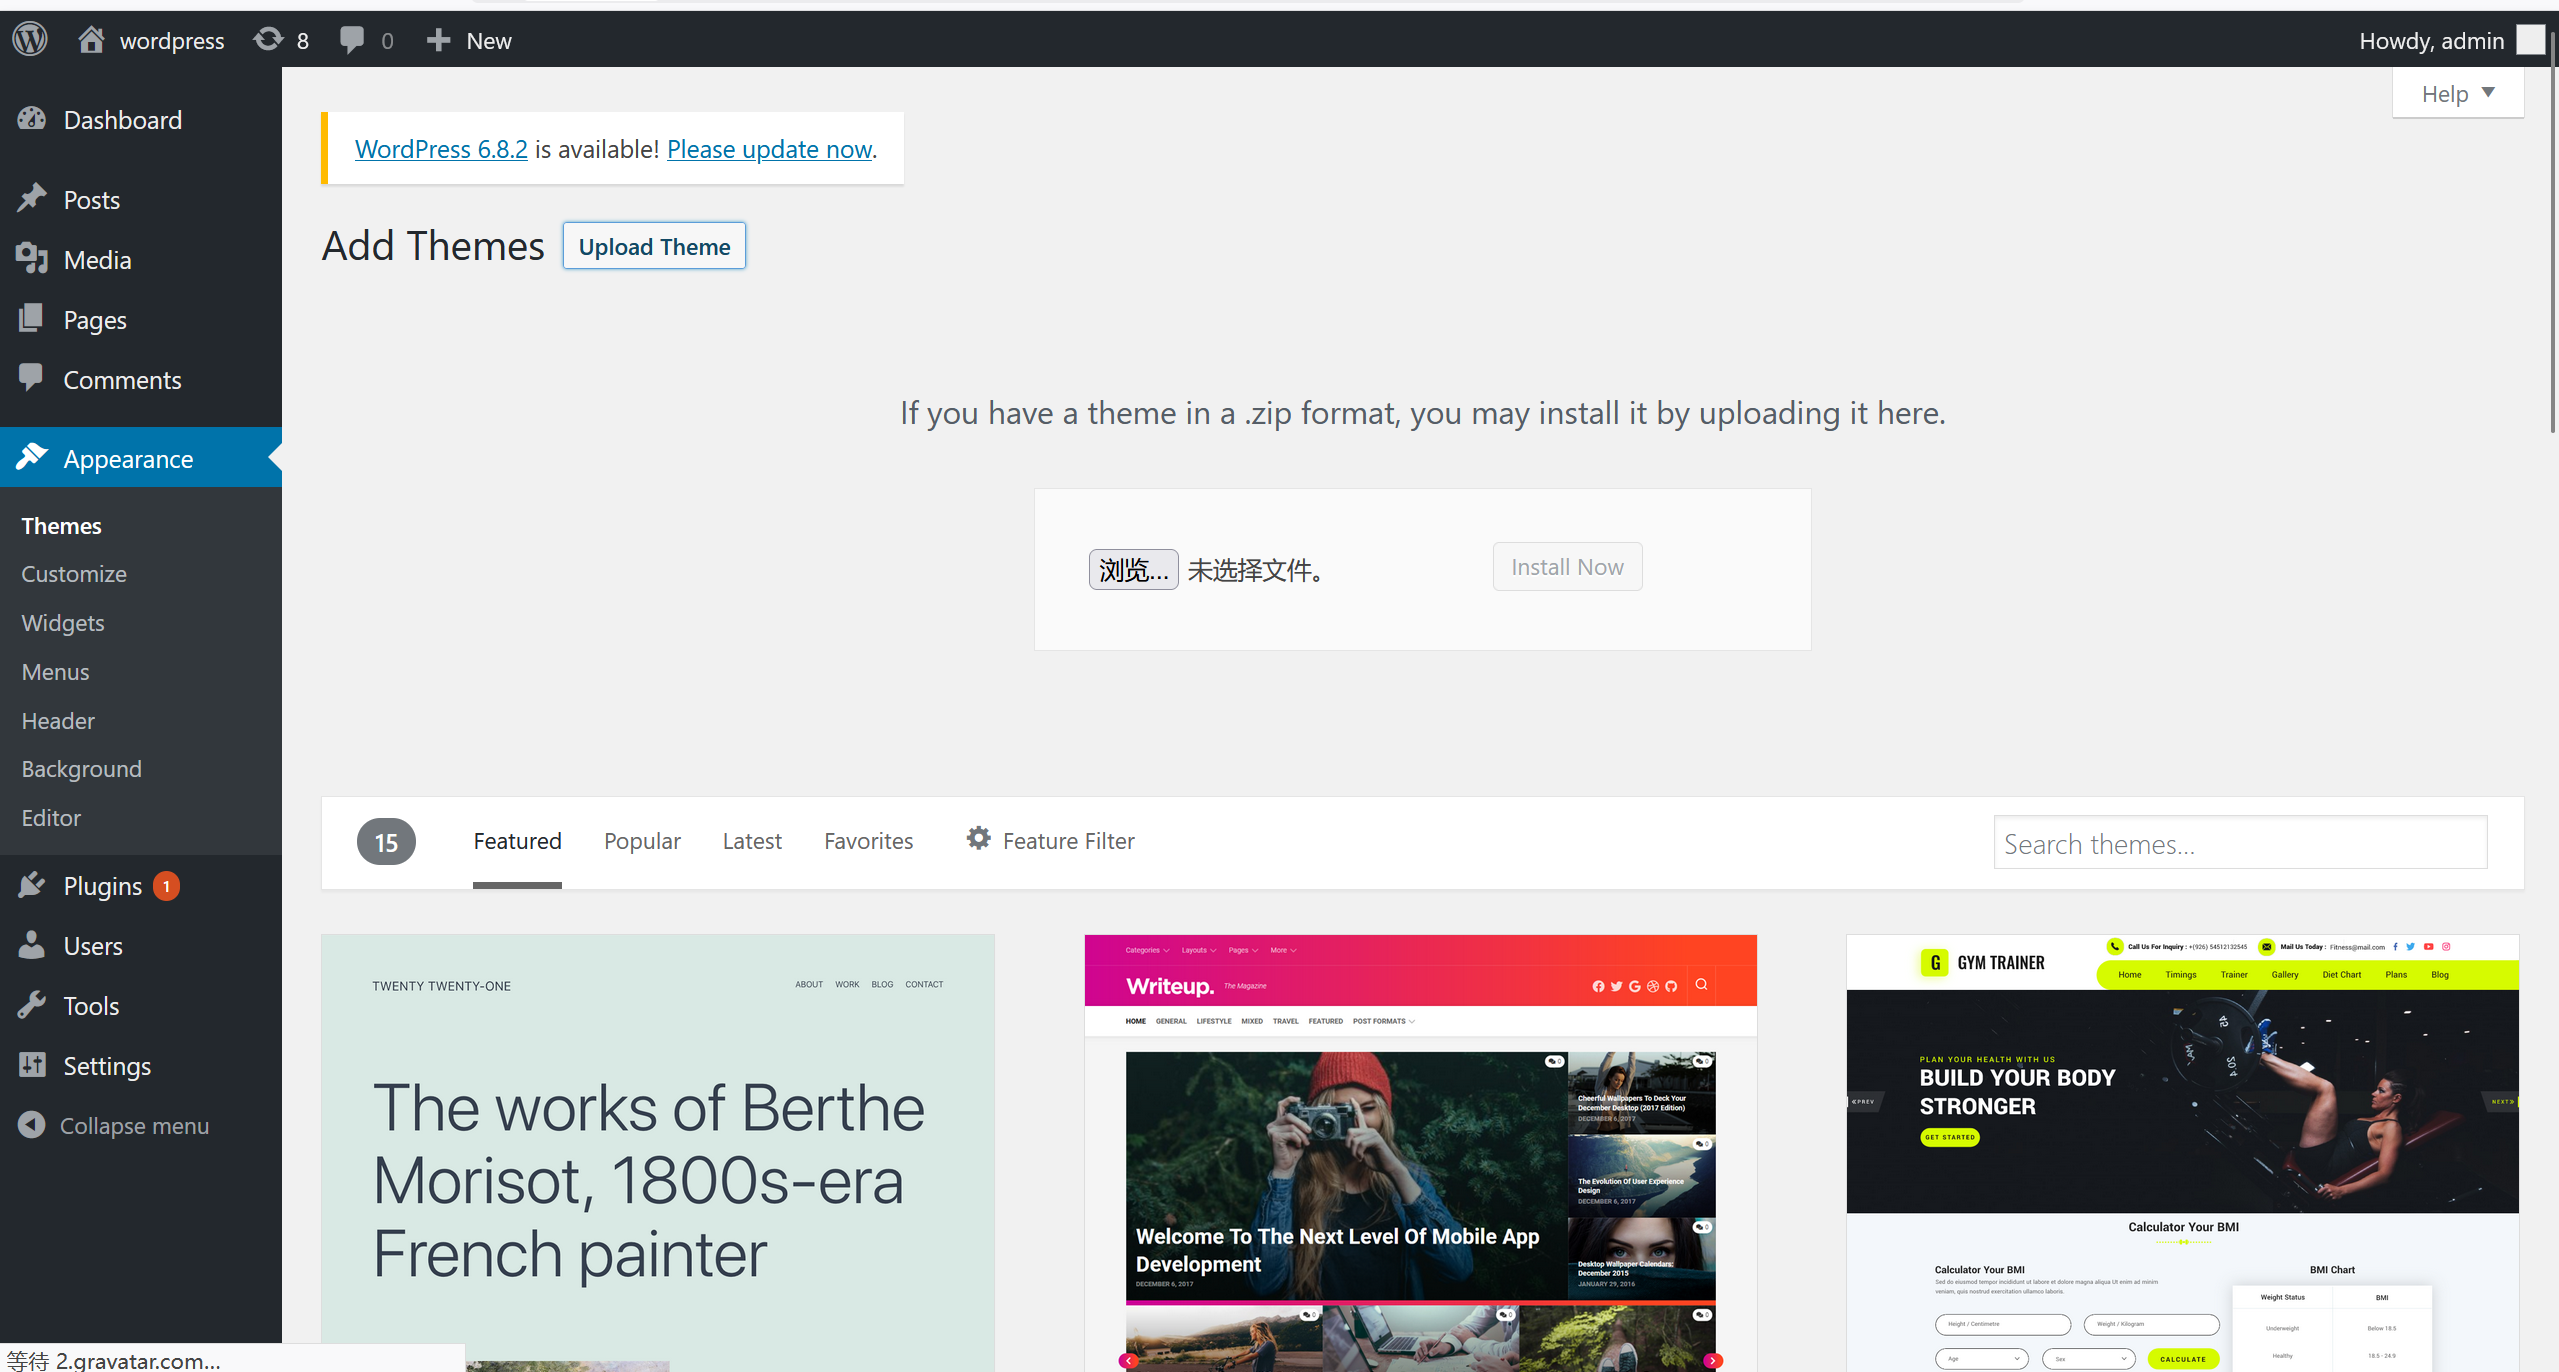Switch to the Latest tab
Viewport: 2559px width, 1372px height.
752,841
